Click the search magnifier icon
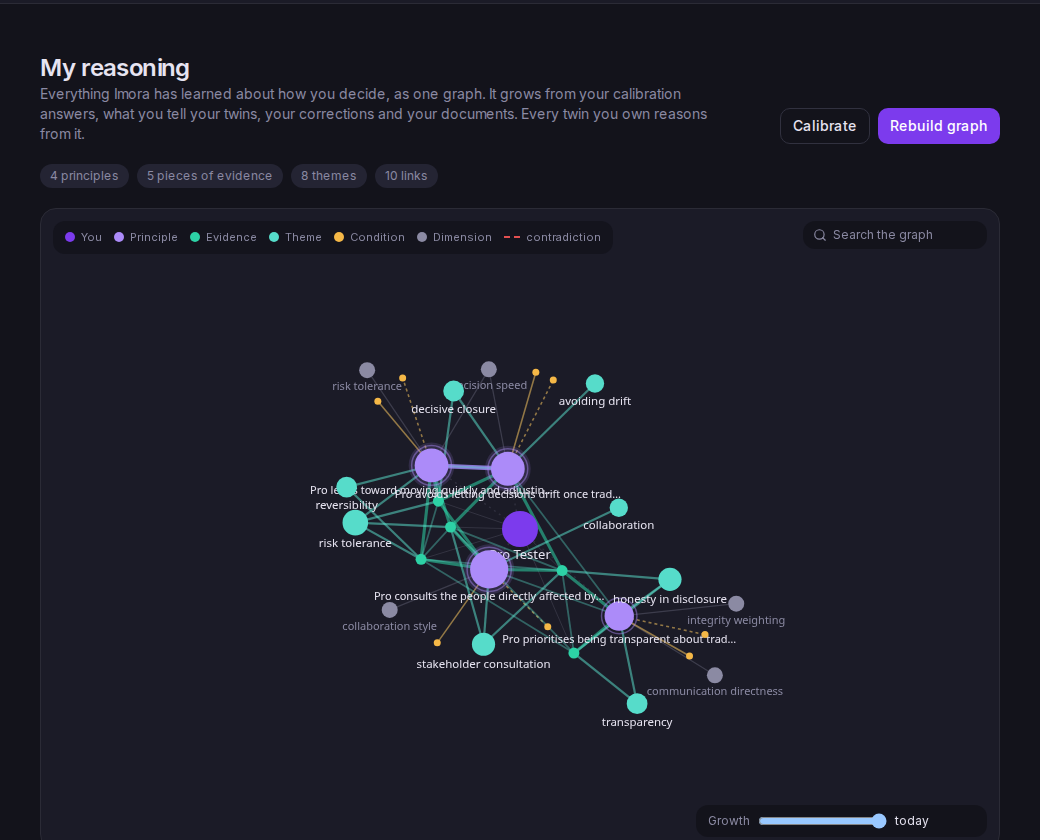Viewport: 1040px width, 840px height. 820,235
